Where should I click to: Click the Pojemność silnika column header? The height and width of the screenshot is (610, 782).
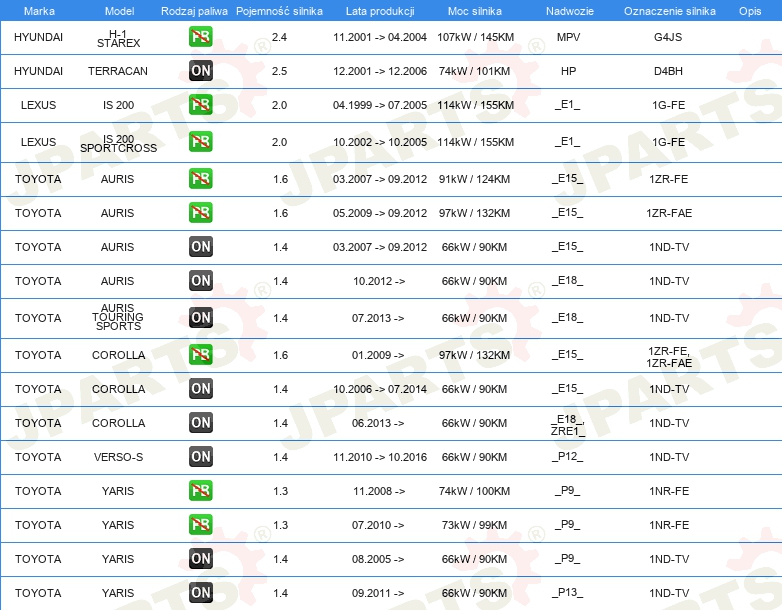279,11
